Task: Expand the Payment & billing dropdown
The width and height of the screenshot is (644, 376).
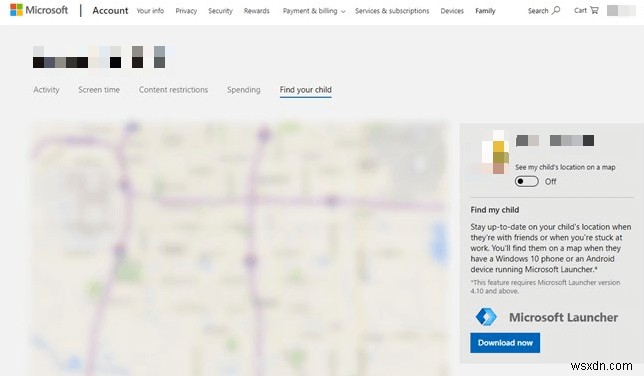Action: (314, 11)
